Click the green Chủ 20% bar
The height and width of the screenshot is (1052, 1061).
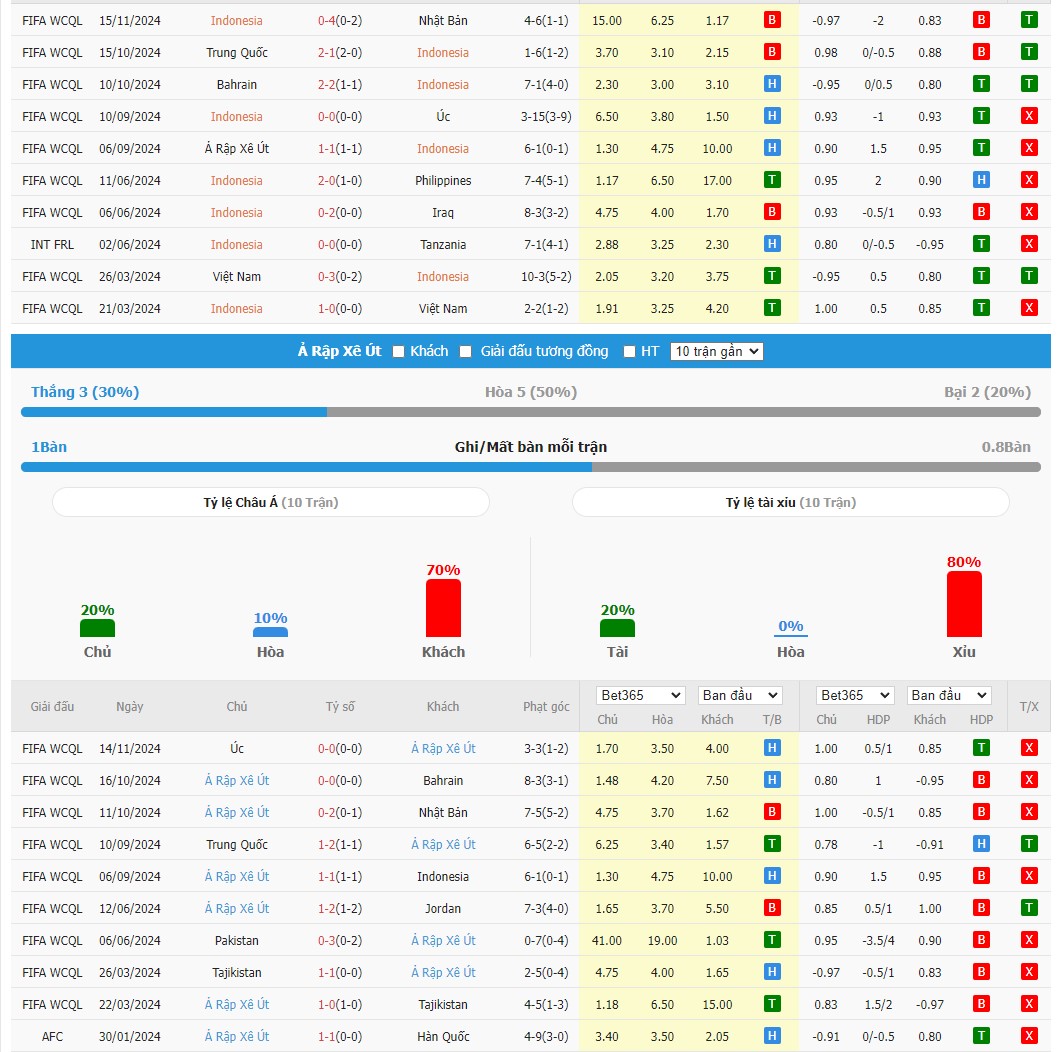point(97,628)
